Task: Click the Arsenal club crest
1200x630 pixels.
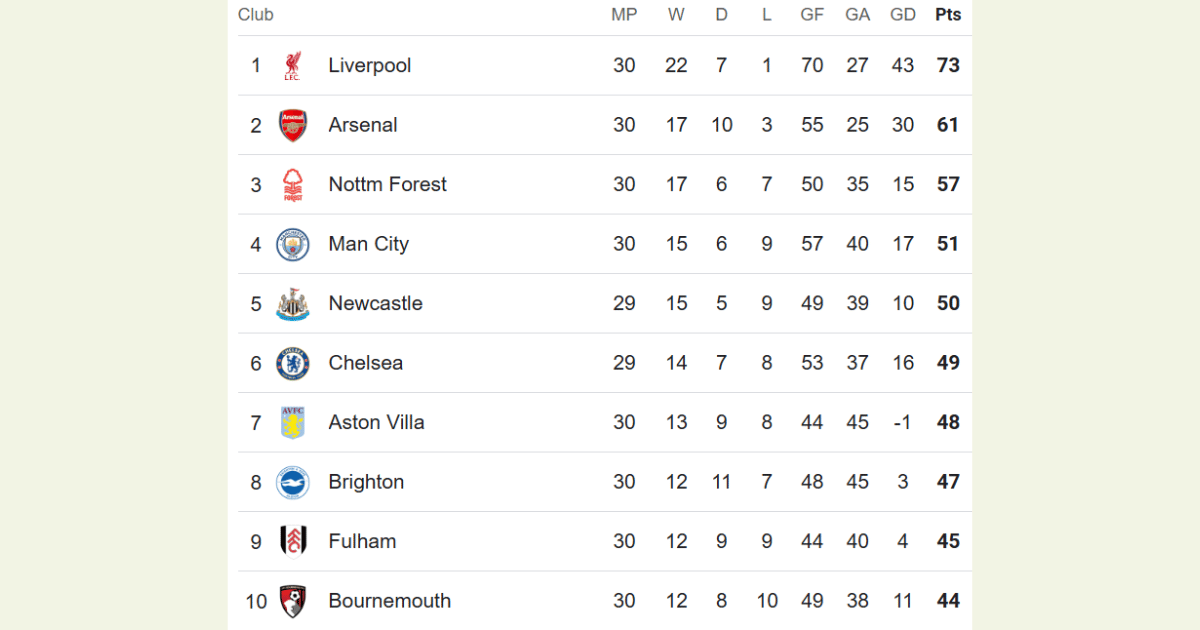Action: [292, 125]
